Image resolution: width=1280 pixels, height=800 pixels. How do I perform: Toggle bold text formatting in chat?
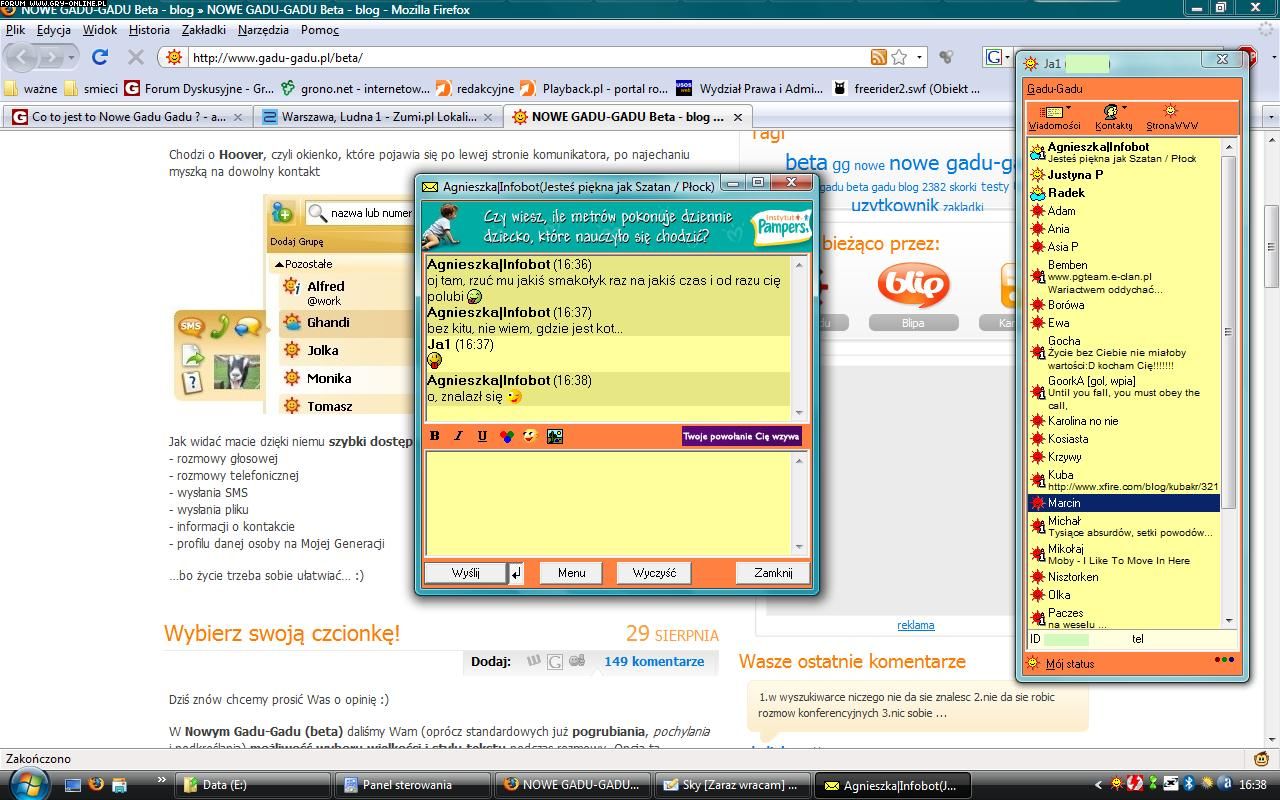coord(434,436)
